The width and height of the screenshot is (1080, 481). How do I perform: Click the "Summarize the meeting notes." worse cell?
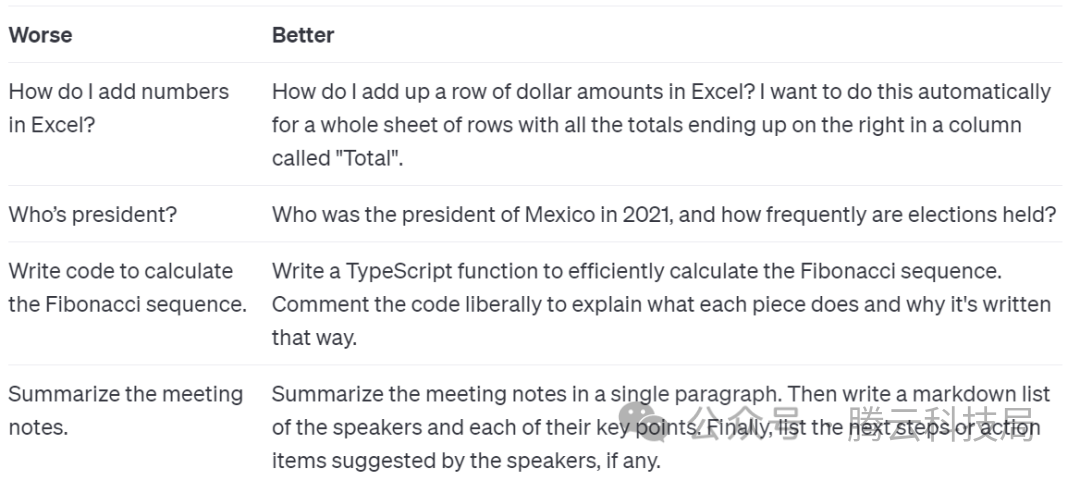125,411
